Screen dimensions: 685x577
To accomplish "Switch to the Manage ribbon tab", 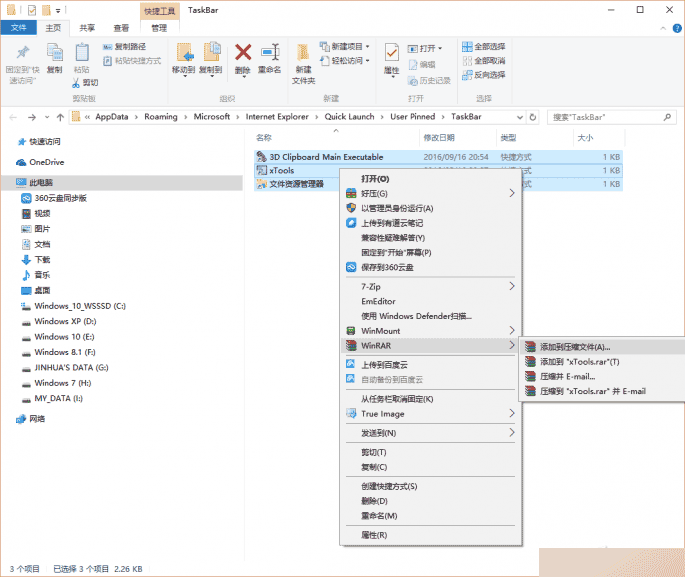I will [159, 28].
